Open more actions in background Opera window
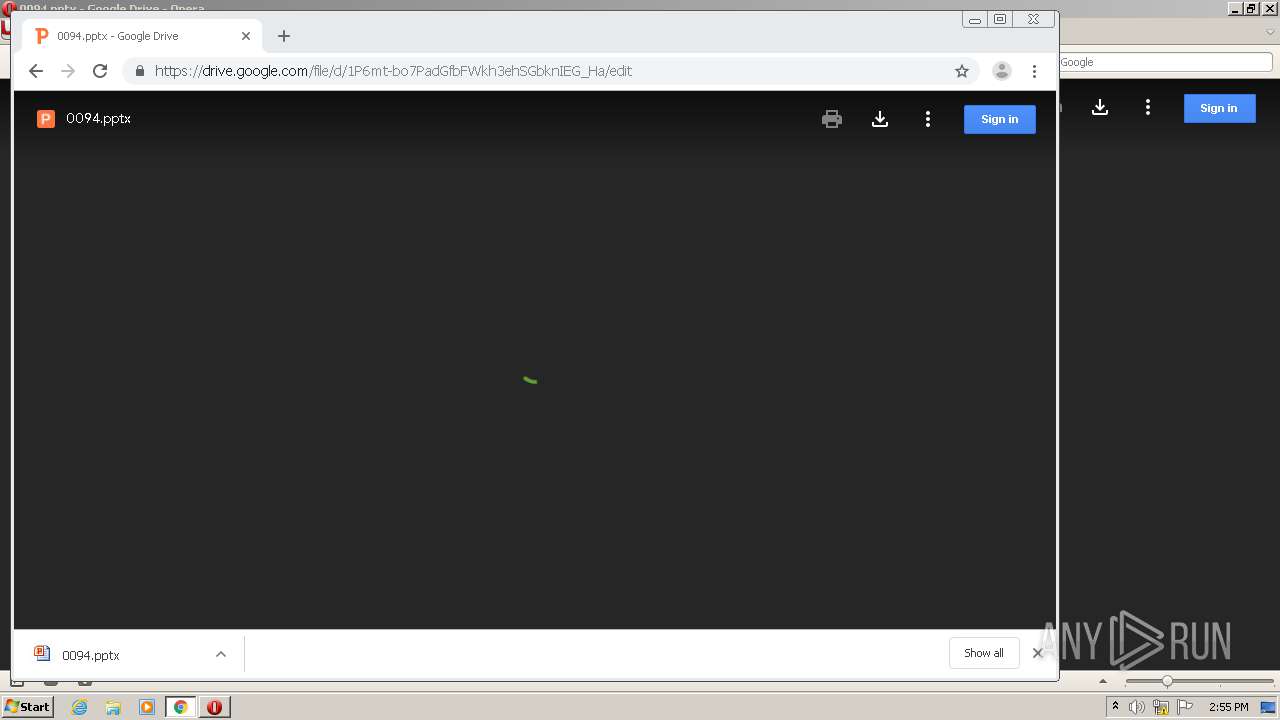Screen dimensions: 1280x720 [1148, 107]
